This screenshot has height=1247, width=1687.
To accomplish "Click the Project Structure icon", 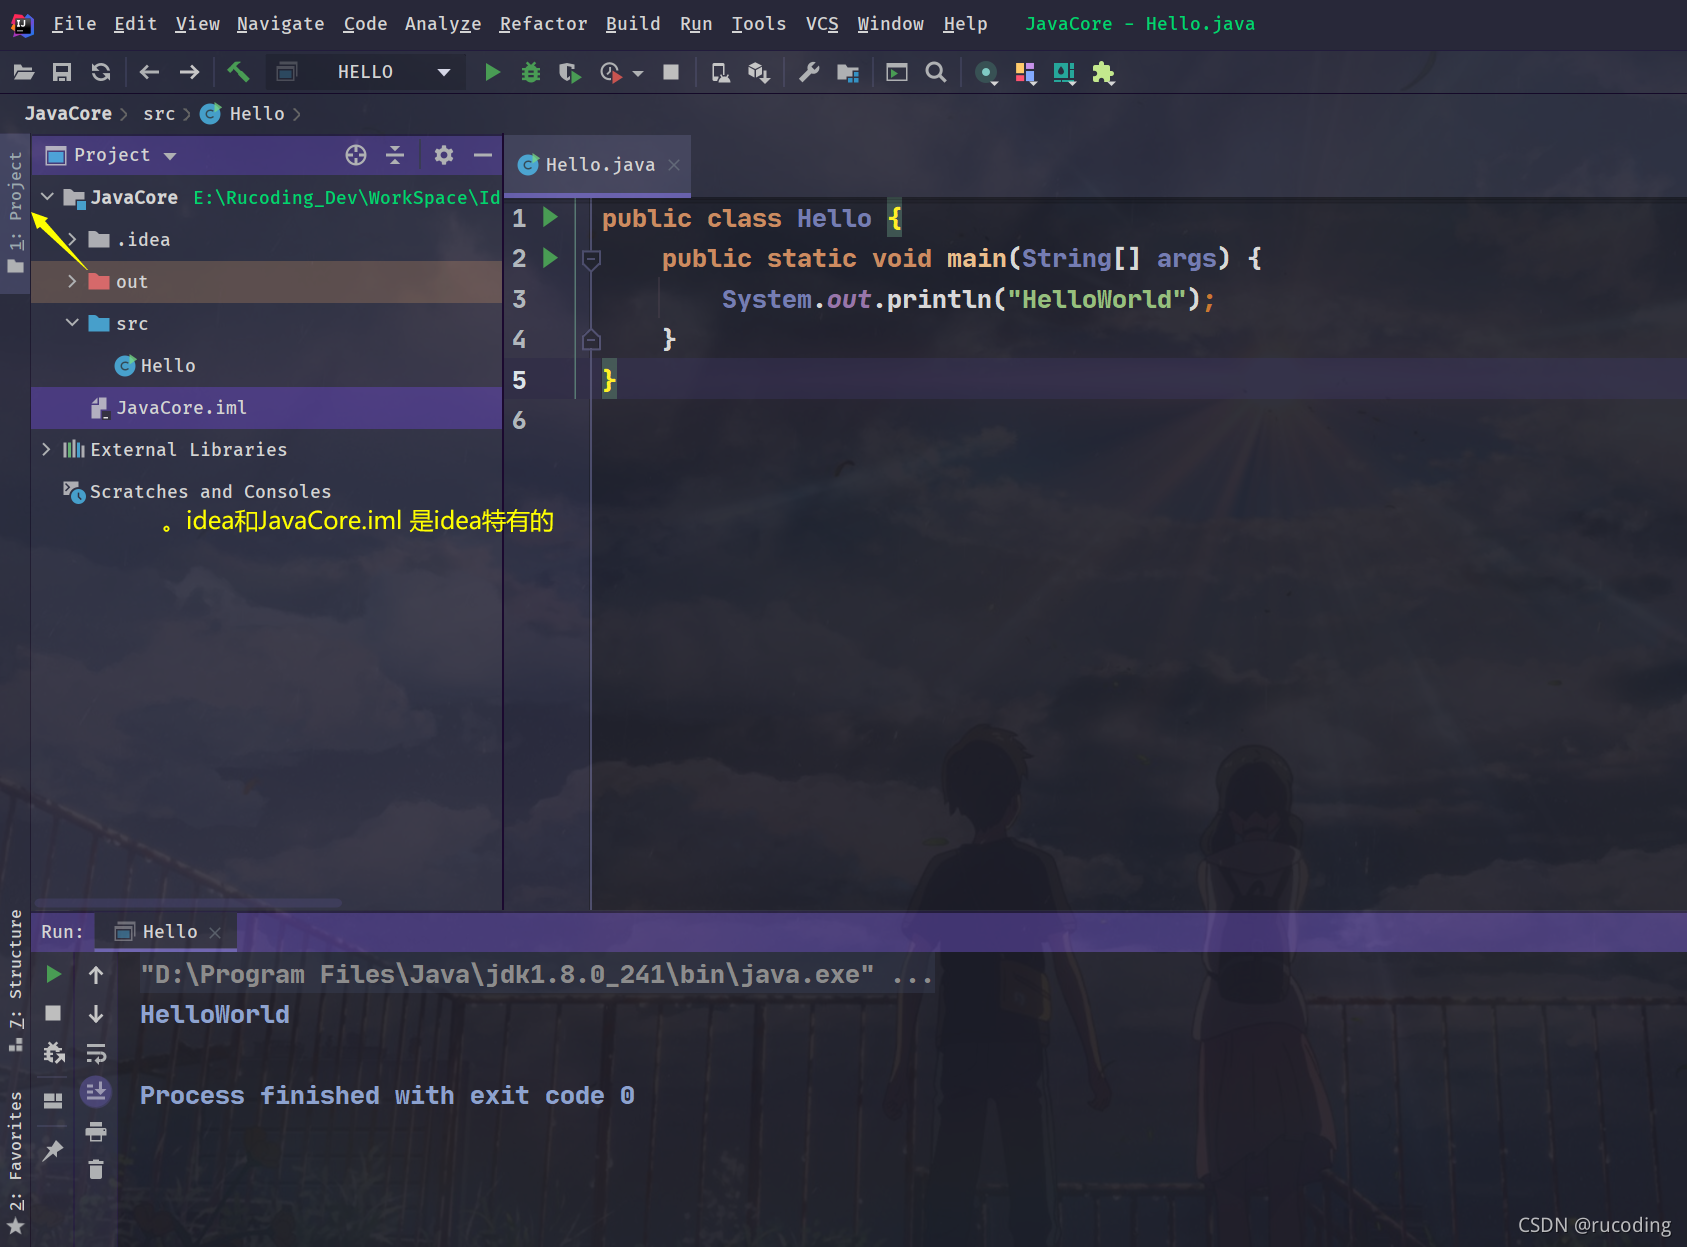I will [848, 72].
